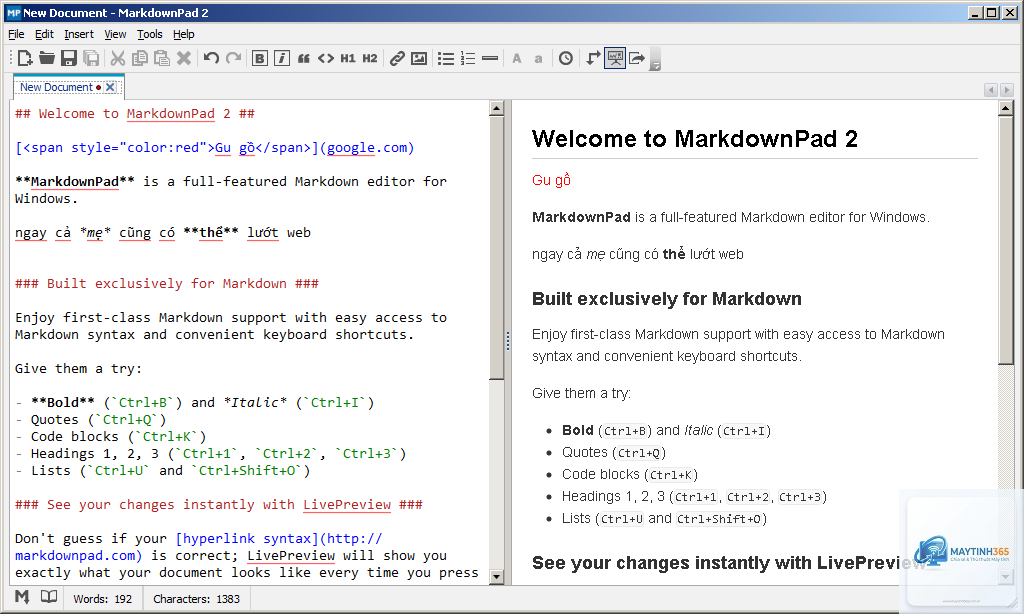This screenshot has width=1024, height=614.
Task: Insert an ordered numbered list
Action: point(468,58)
